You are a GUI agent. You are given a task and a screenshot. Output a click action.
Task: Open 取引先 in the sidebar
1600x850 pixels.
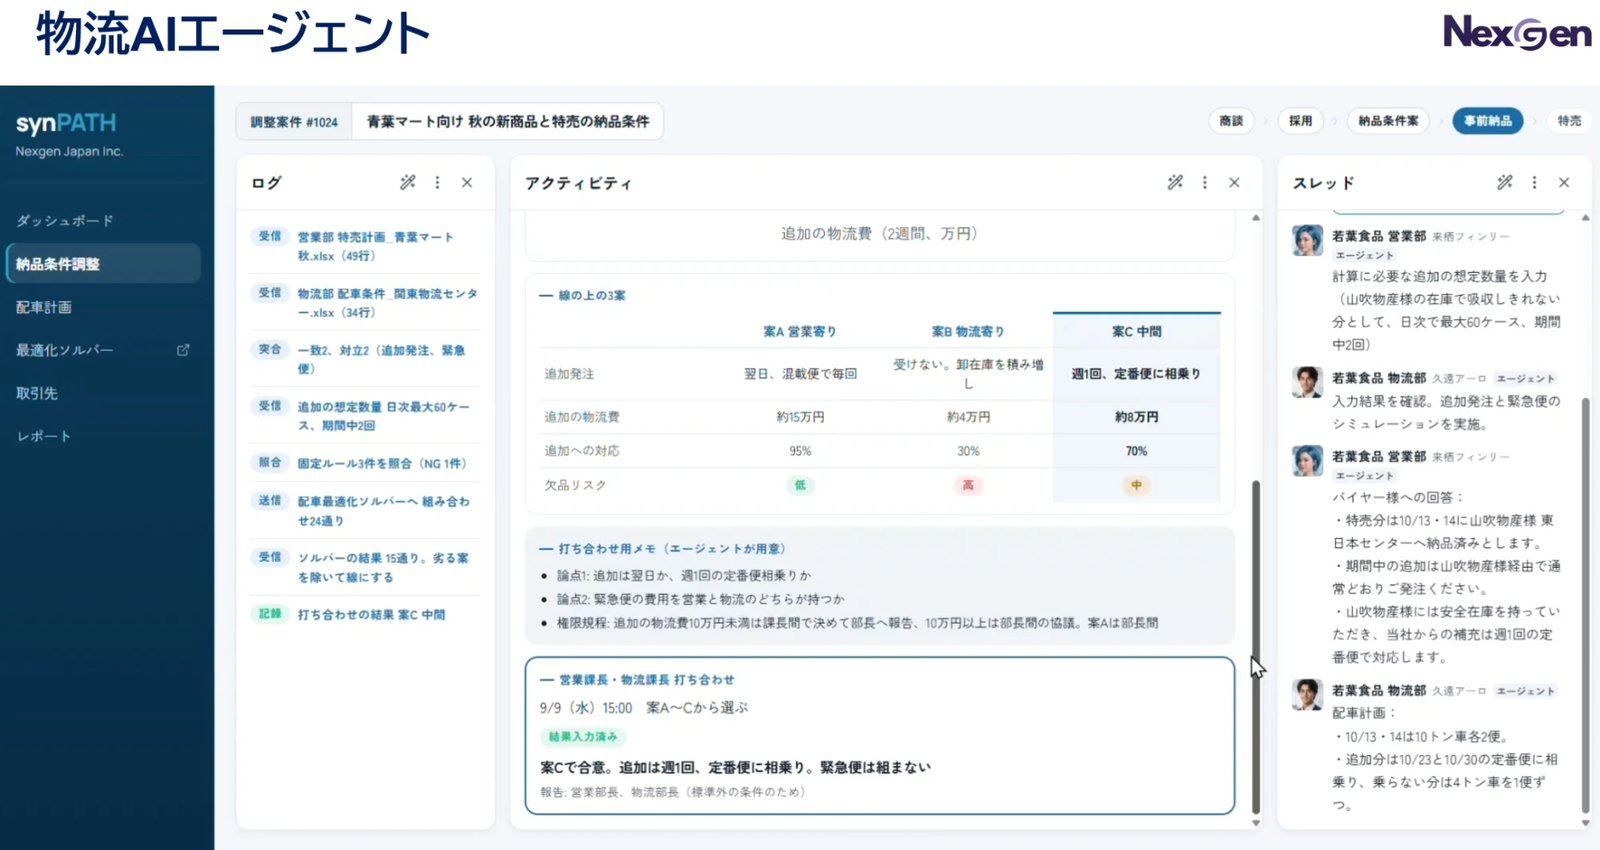(37, 393)
